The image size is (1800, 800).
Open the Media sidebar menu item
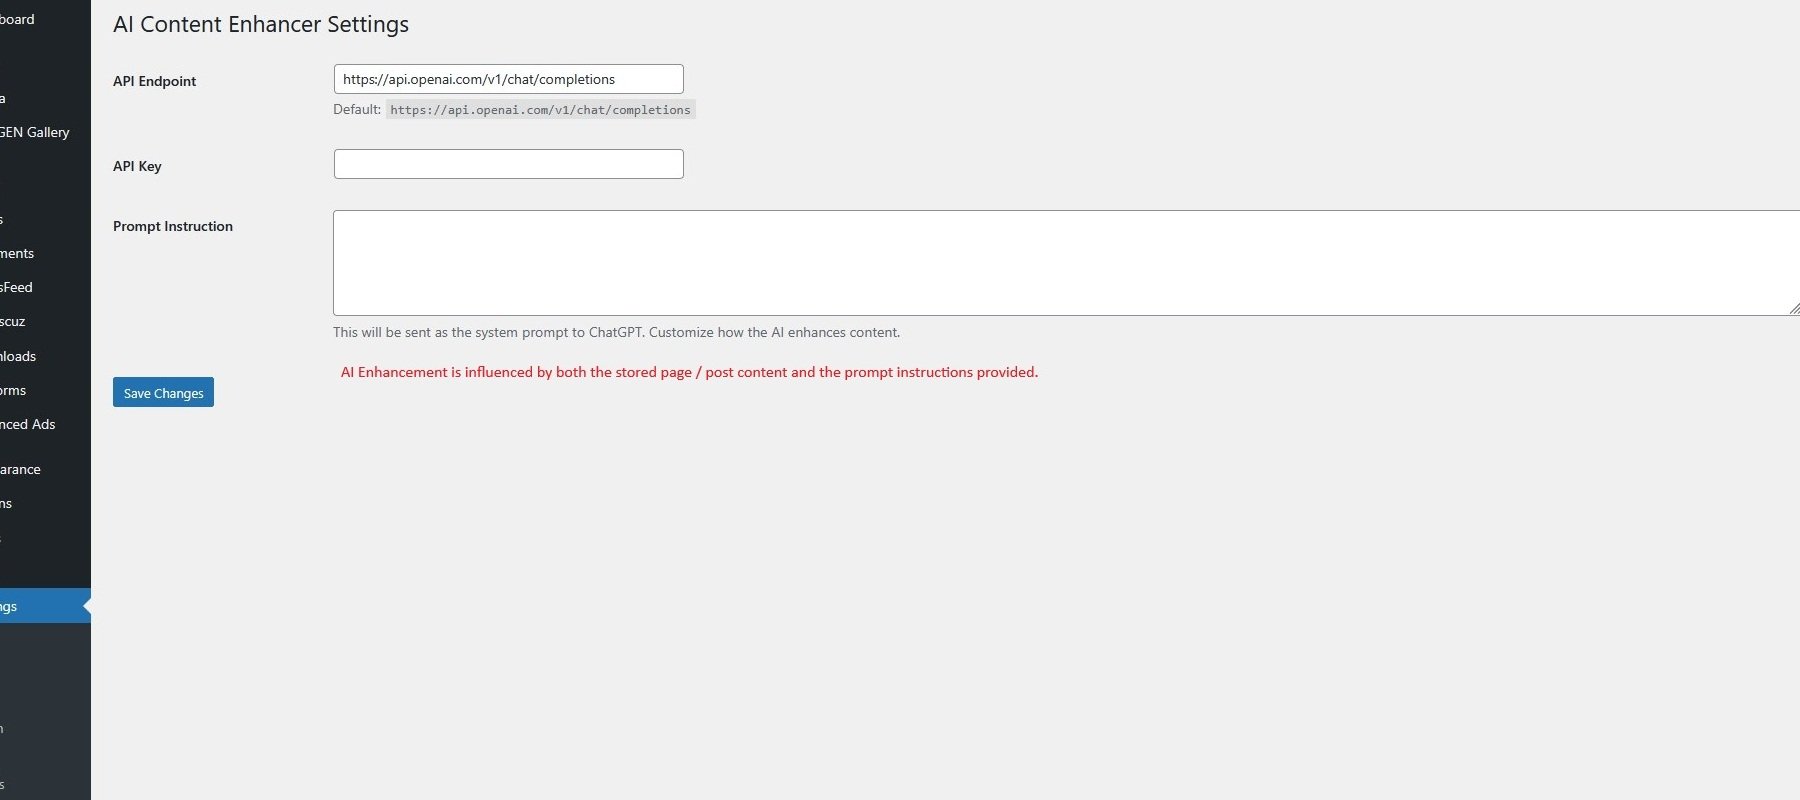(x=5, y=98)
